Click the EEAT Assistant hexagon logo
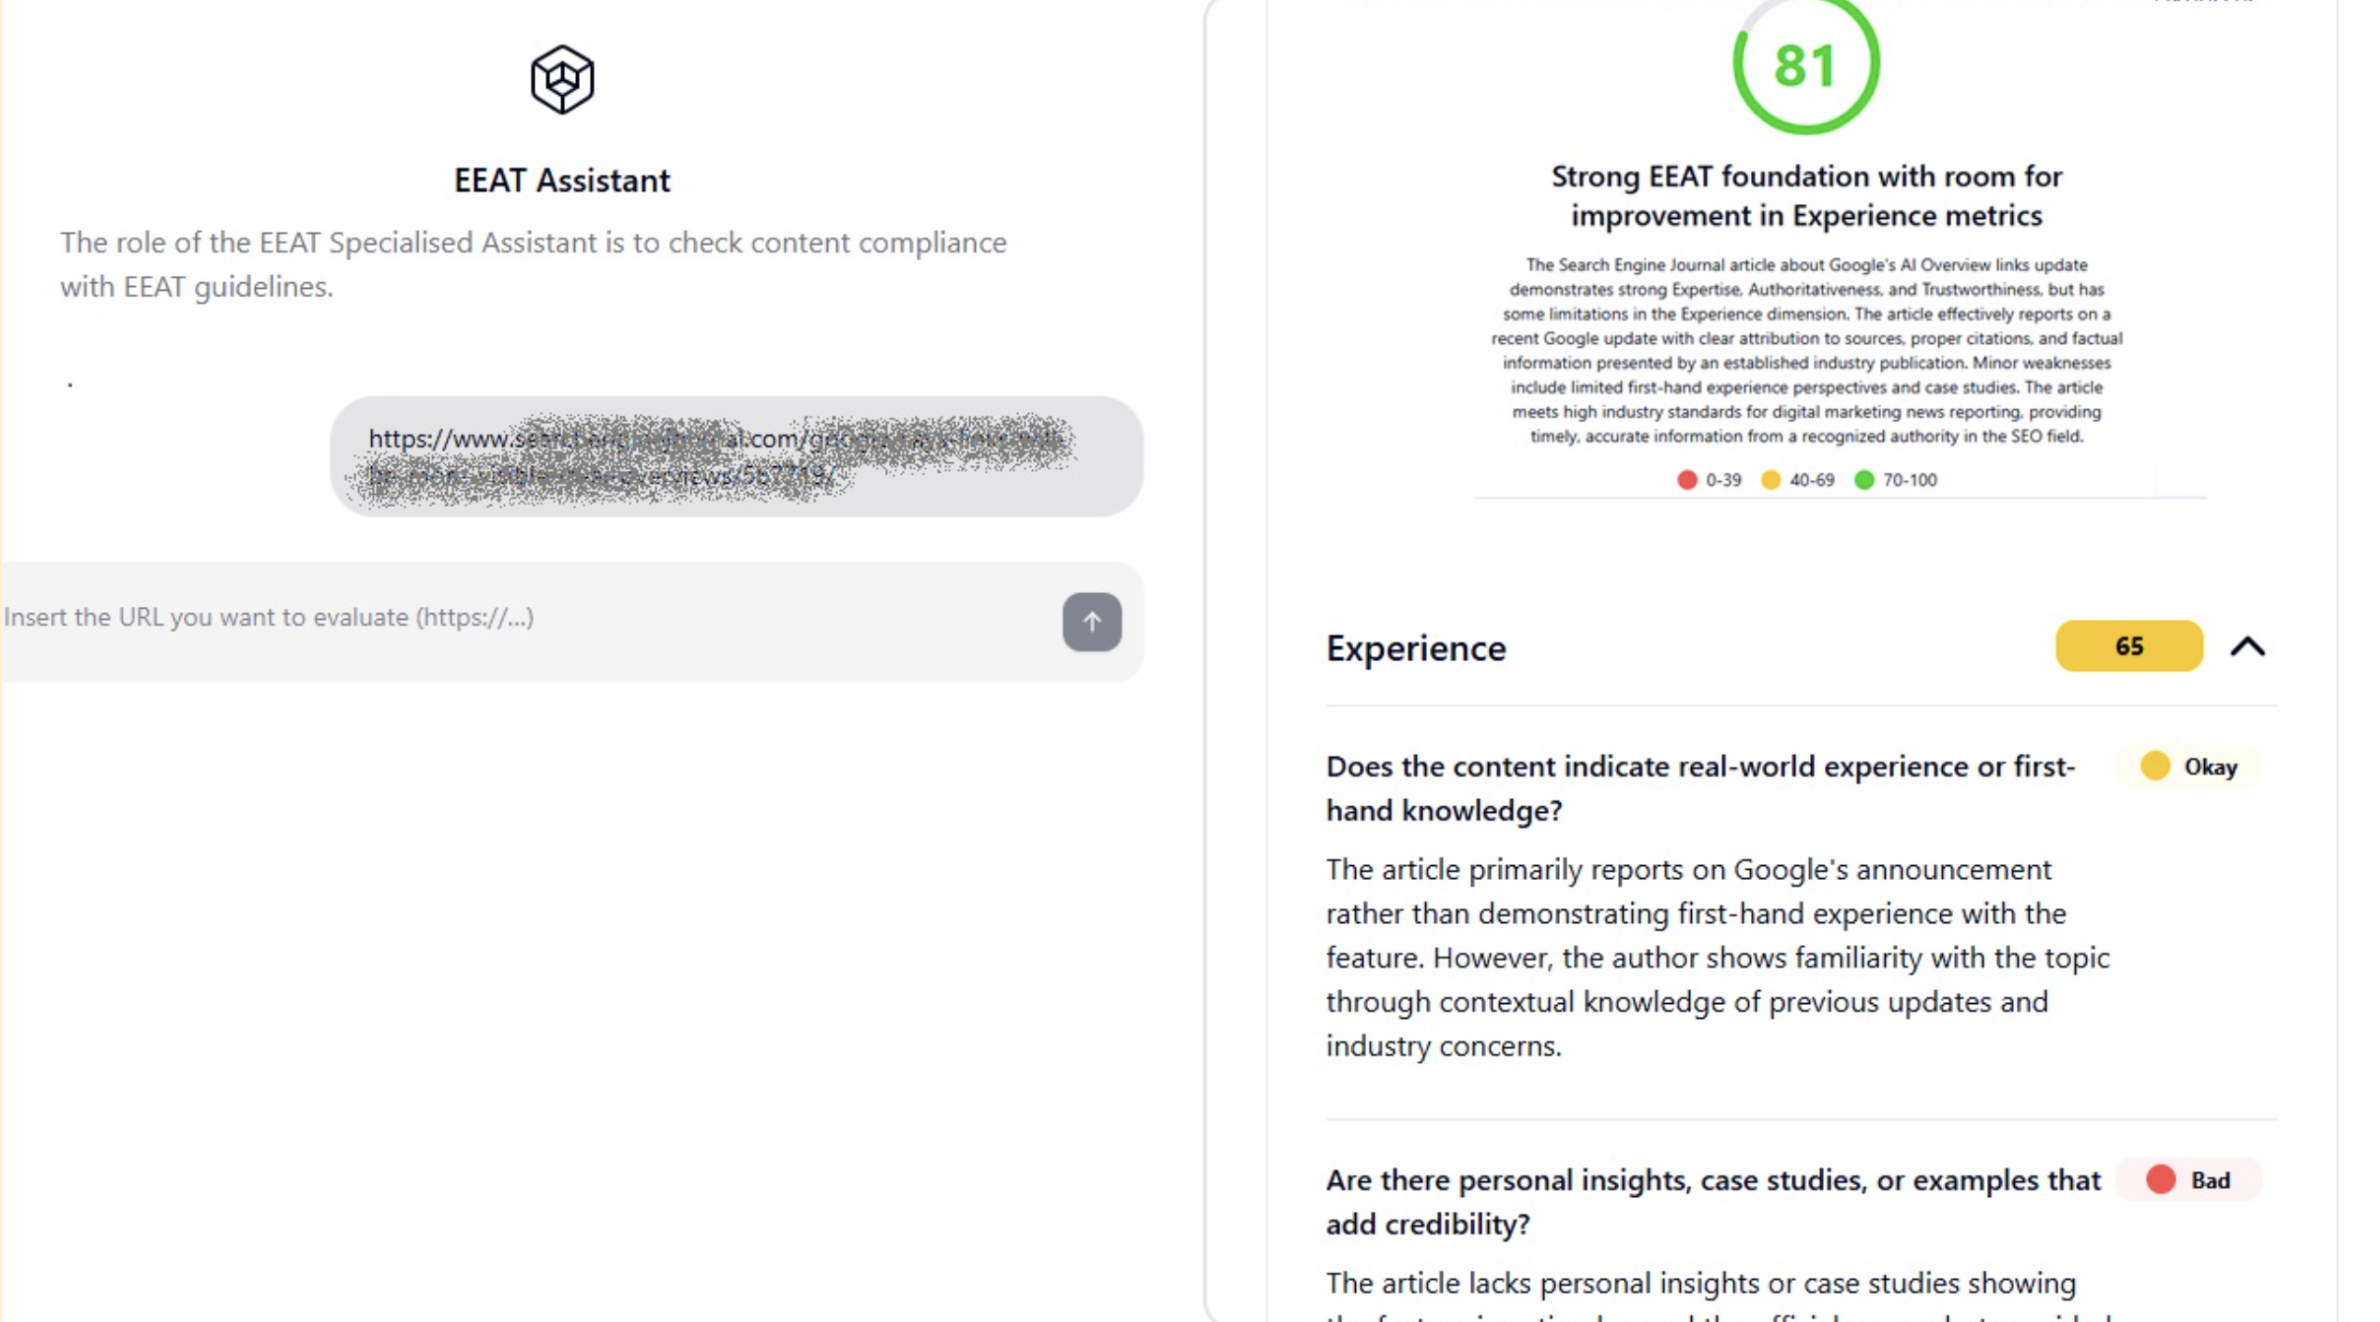This screenshot has height=1322, width=2380. coord(562,79)
